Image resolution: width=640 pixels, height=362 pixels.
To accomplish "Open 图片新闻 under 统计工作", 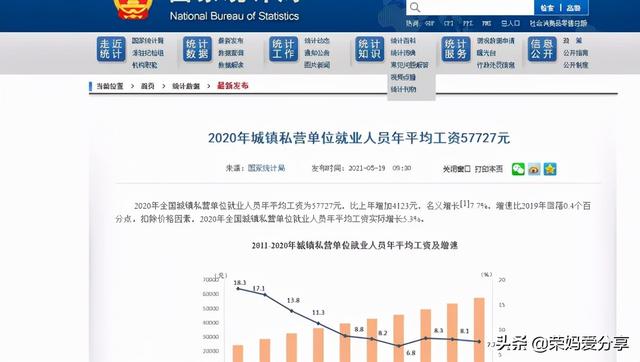I will (x=317, y=65).
